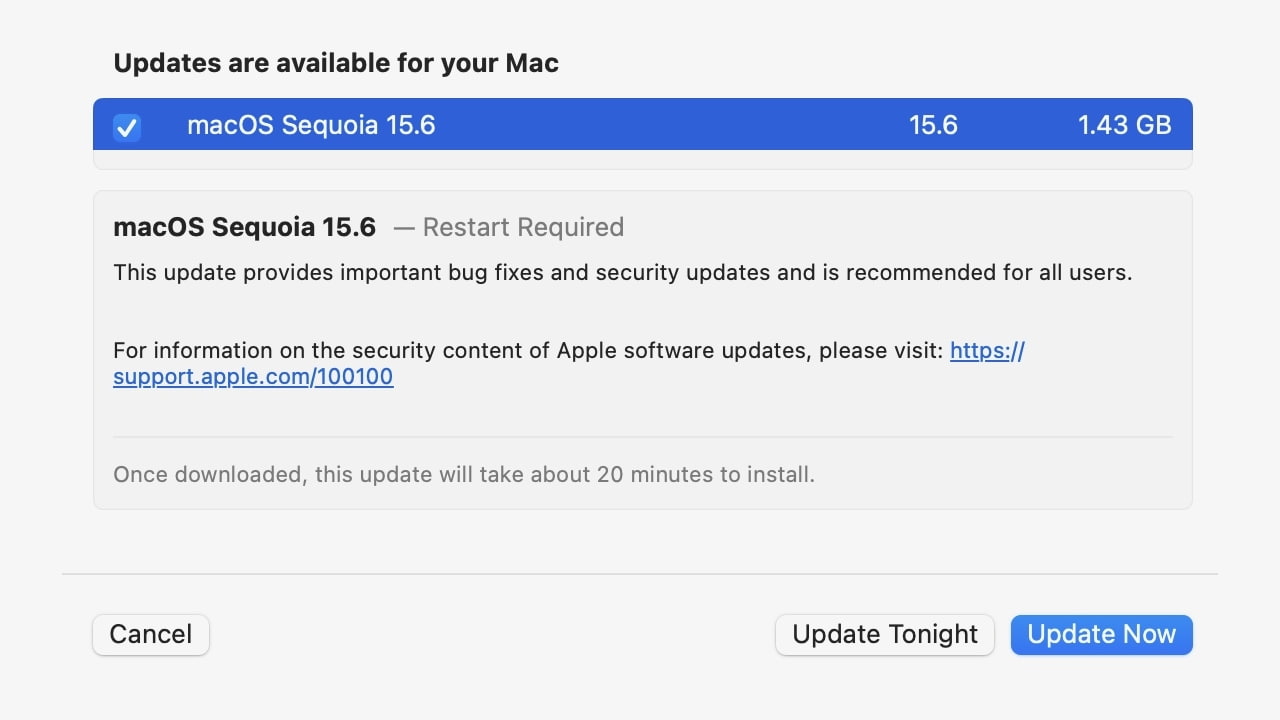Click the 1.43 GB download size

1124,125
